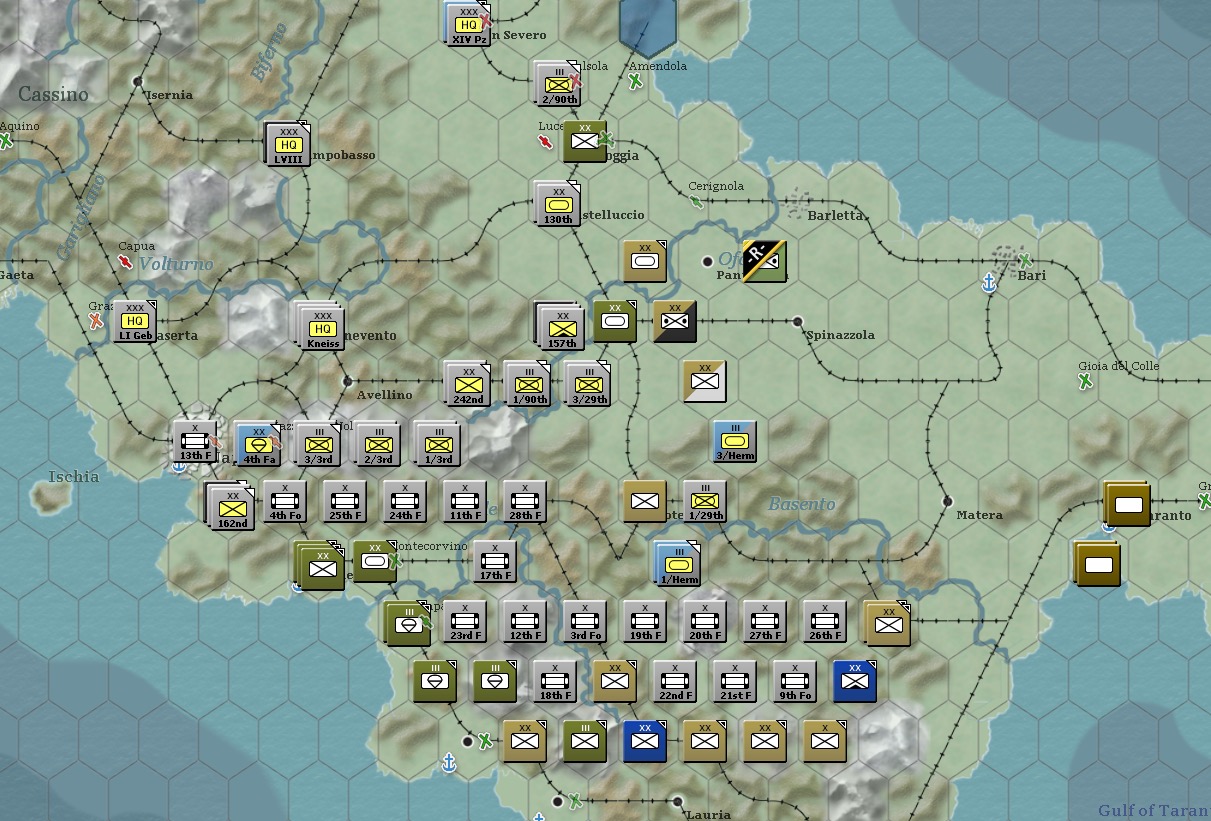The height and width of the screenshot is (821, 1211).
Task: Select the 3rd Fo fortress brigade counter
Action: point(586,622)
